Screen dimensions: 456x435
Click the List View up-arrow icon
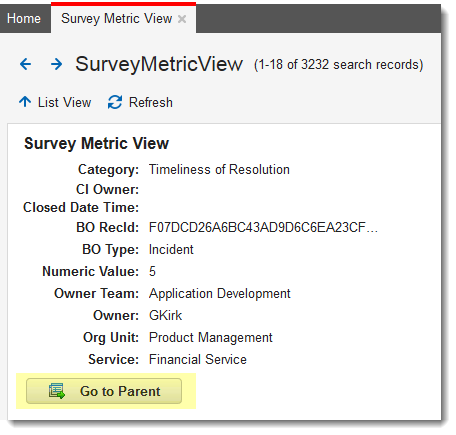25,102
